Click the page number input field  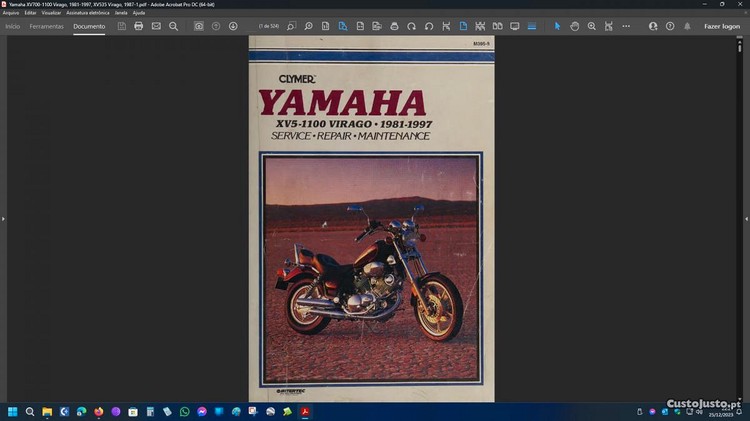point(268,26)
